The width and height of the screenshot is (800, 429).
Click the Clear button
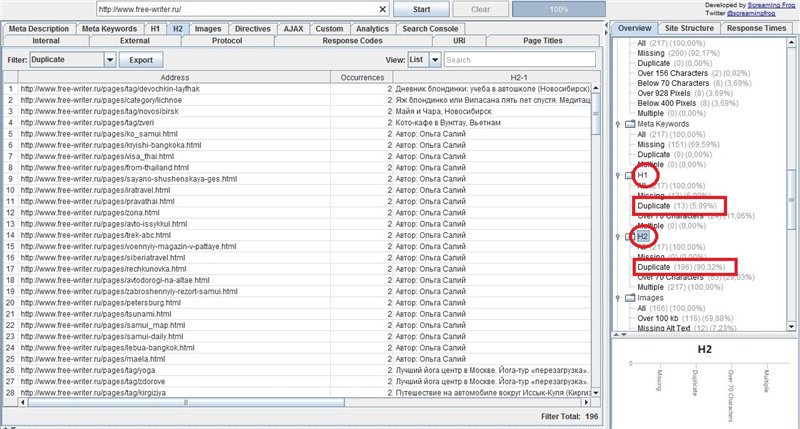tap(481, 9)
